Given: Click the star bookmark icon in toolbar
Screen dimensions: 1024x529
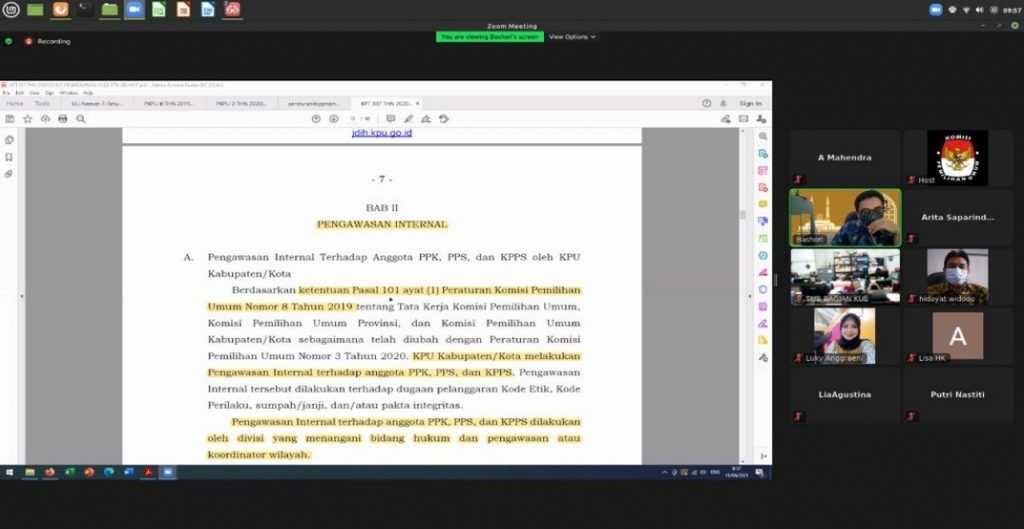Looking at the screenshot, I should pos(28,118).
